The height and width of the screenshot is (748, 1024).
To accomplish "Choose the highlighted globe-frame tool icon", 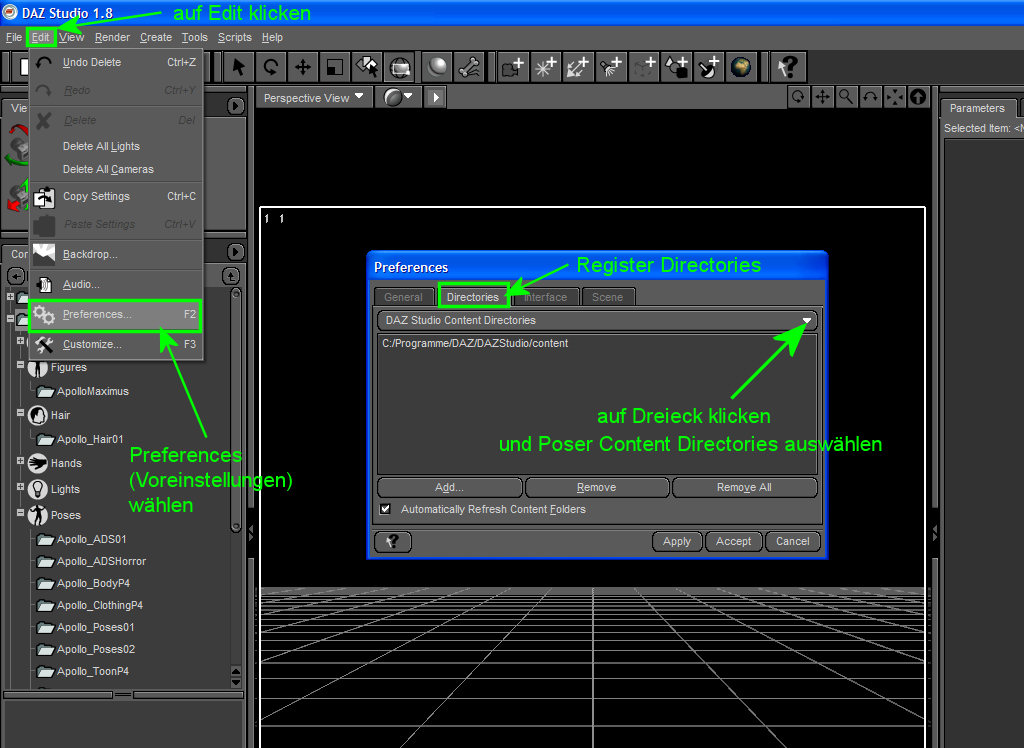I will coord(399,67).
